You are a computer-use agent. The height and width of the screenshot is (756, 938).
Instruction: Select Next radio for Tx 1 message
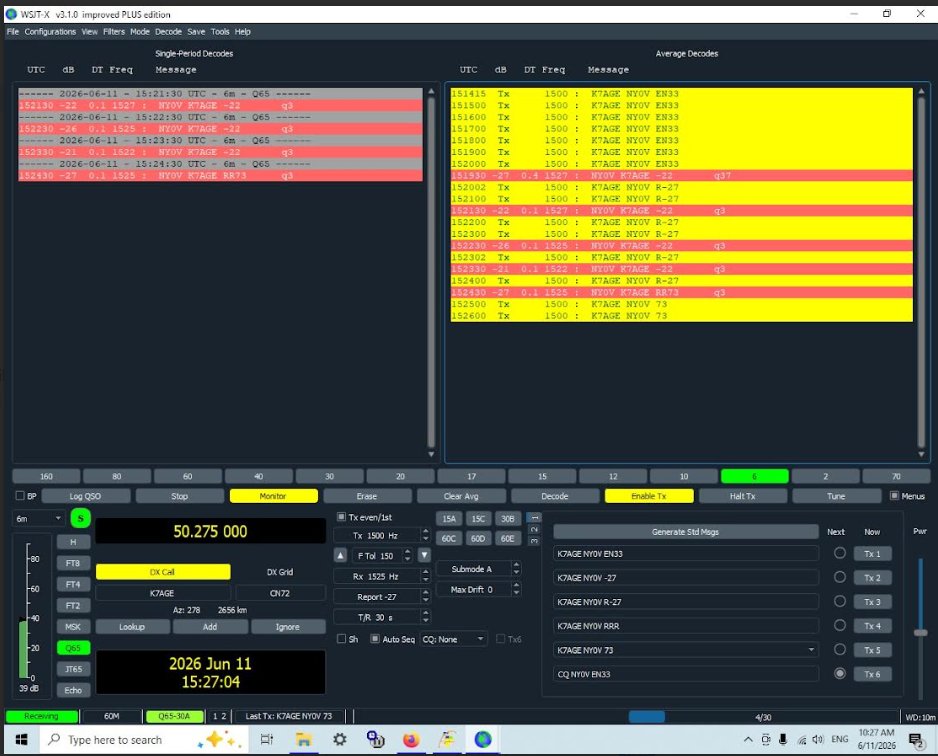pyautogui.click(x=840, y=553)
